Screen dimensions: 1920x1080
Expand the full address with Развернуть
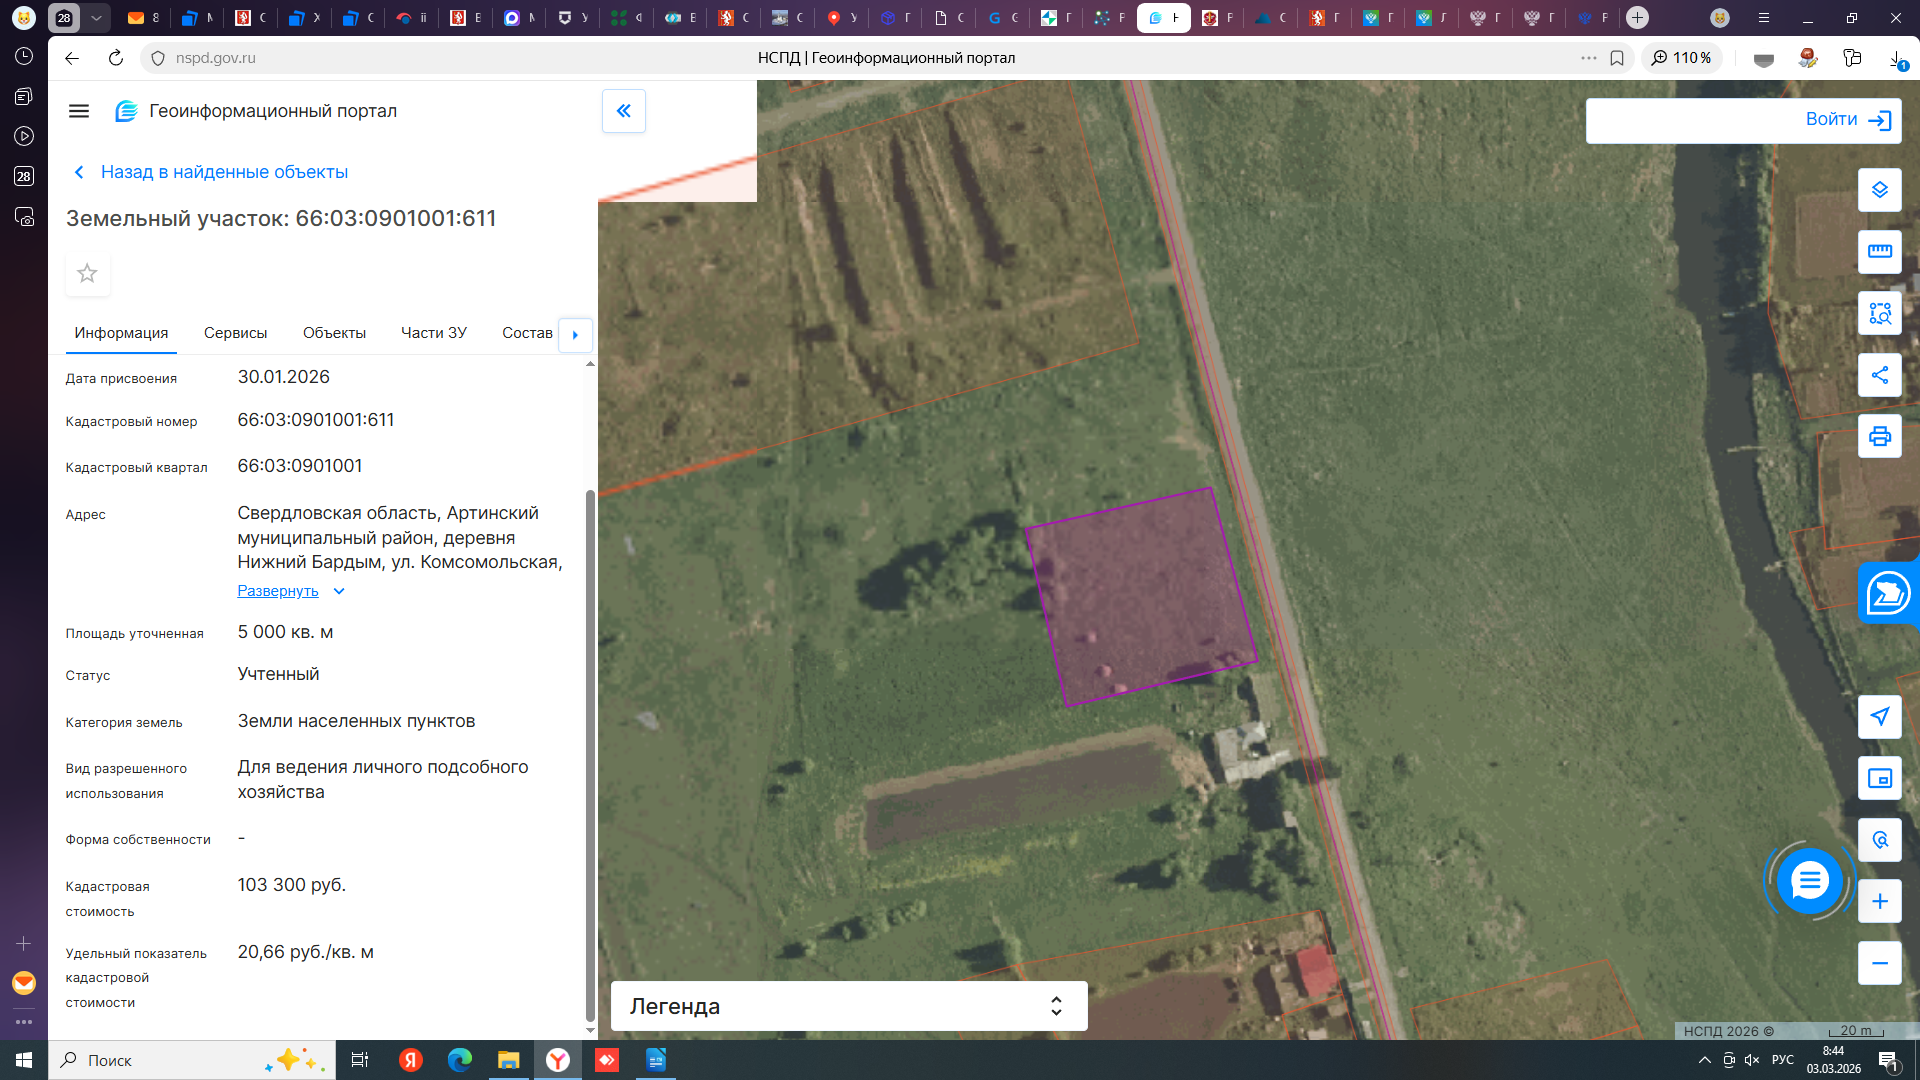tap(278, 591)
